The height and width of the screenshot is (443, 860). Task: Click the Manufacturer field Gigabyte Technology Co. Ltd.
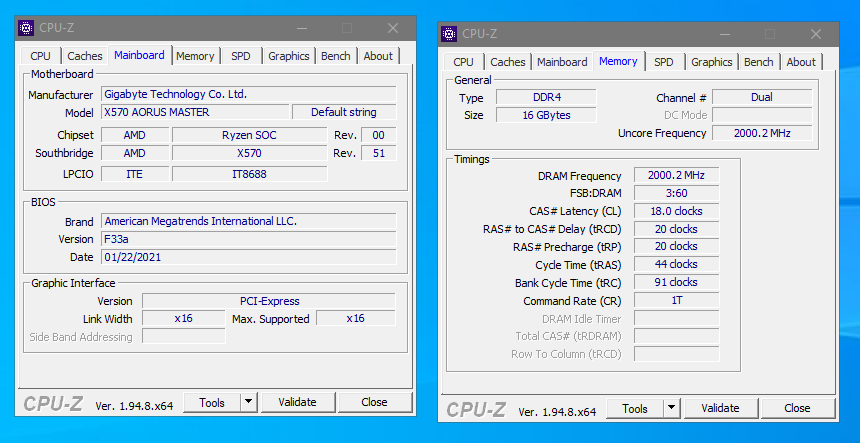tap(249, 94)
